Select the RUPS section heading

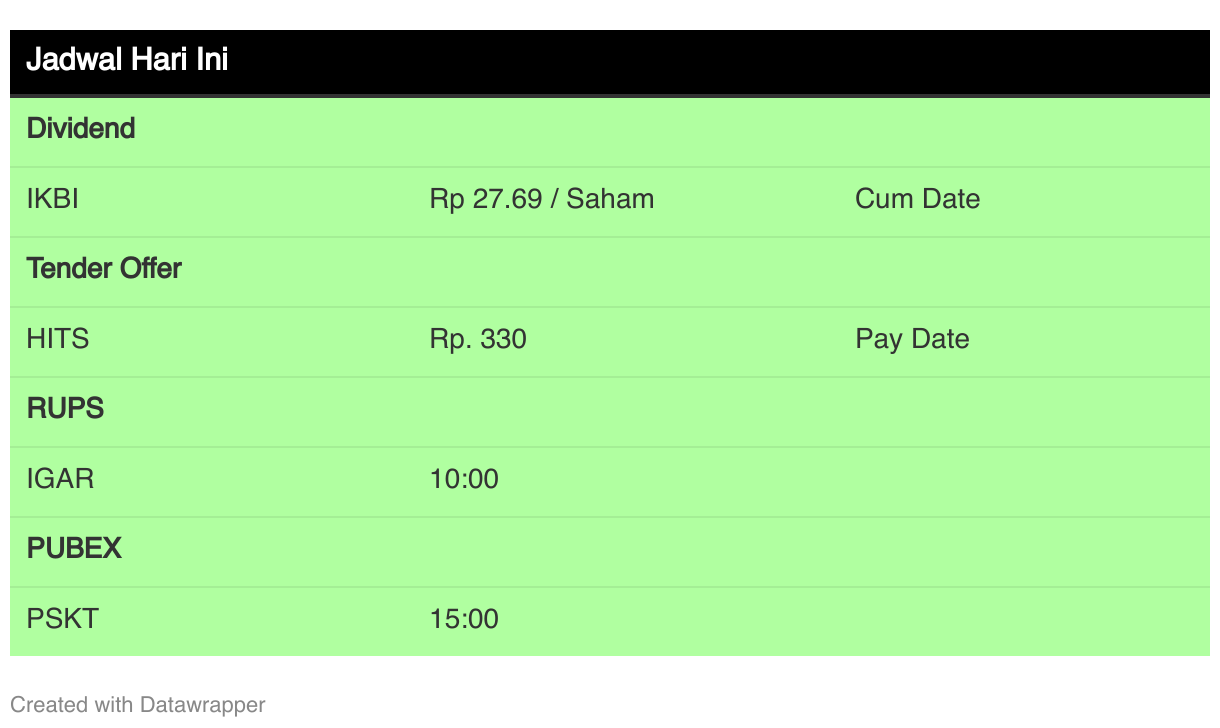(65, 409)
